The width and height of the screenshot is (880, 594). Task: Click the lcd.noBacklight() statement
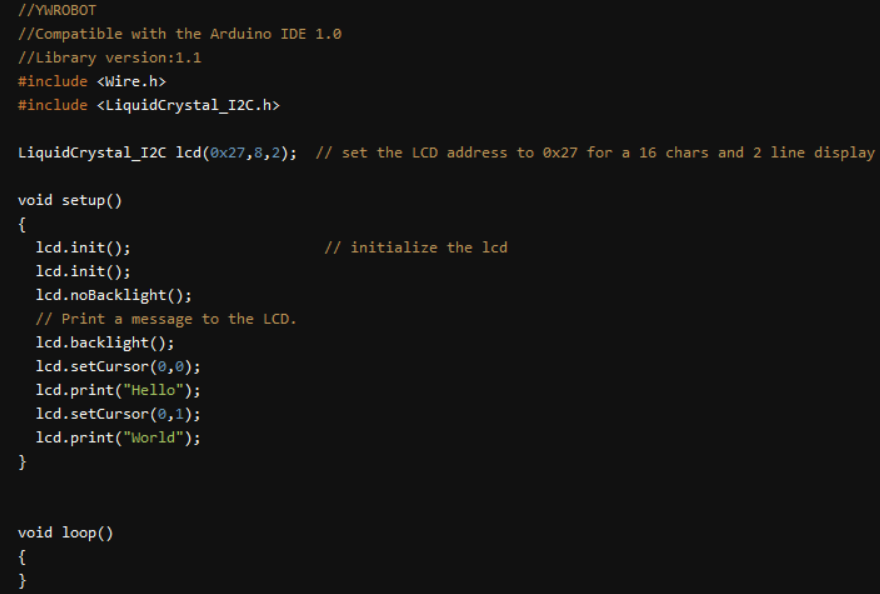[x=113, y=295]
